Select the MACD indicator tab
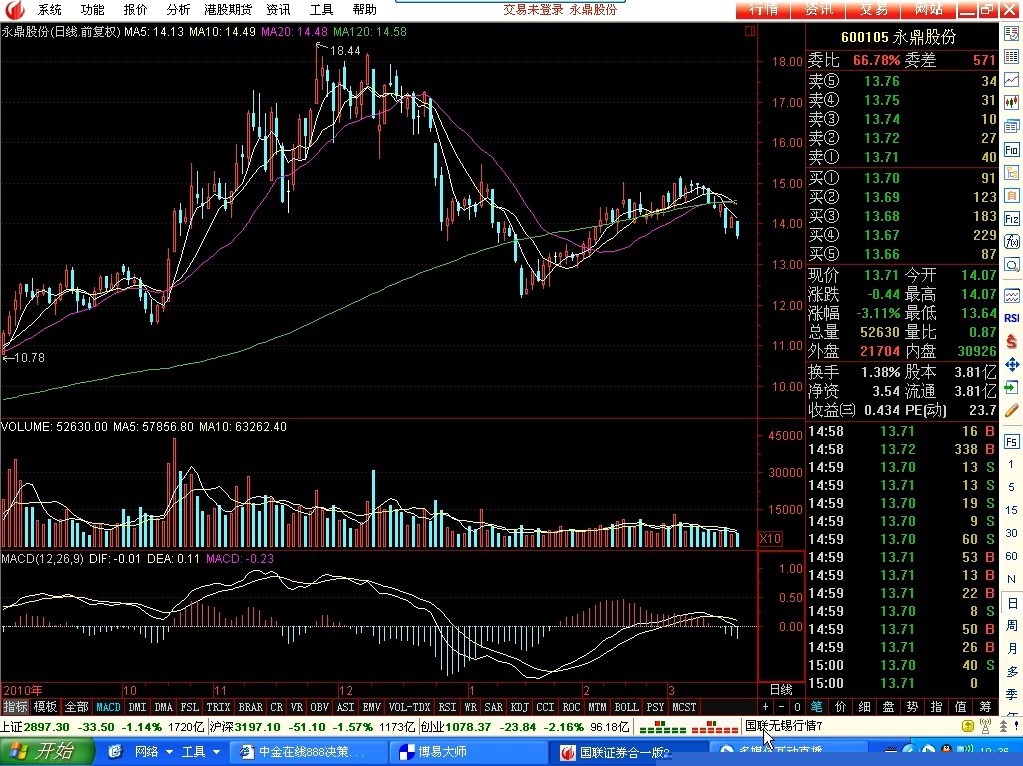Screen dimensions: 1023x766 (x=108, y=707)
